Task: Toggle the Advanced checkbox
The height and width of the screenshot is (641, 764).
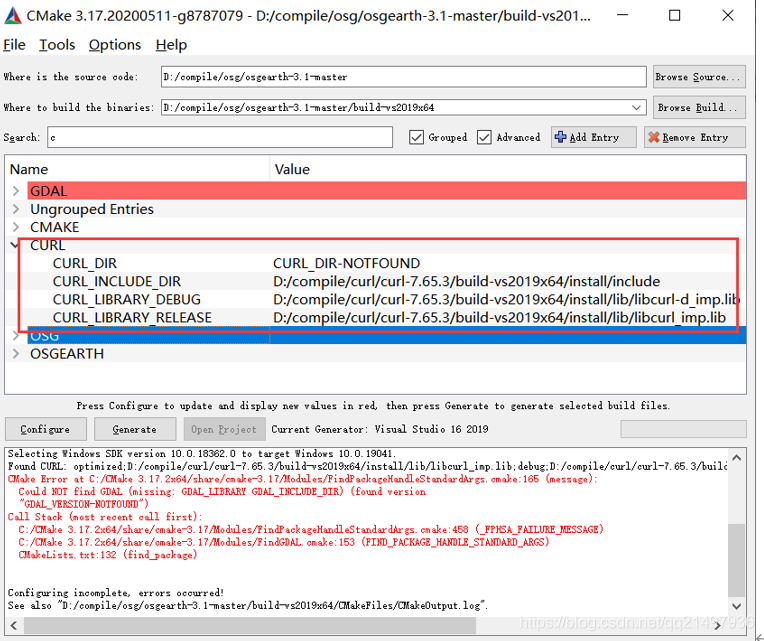Action: (484, 137)
